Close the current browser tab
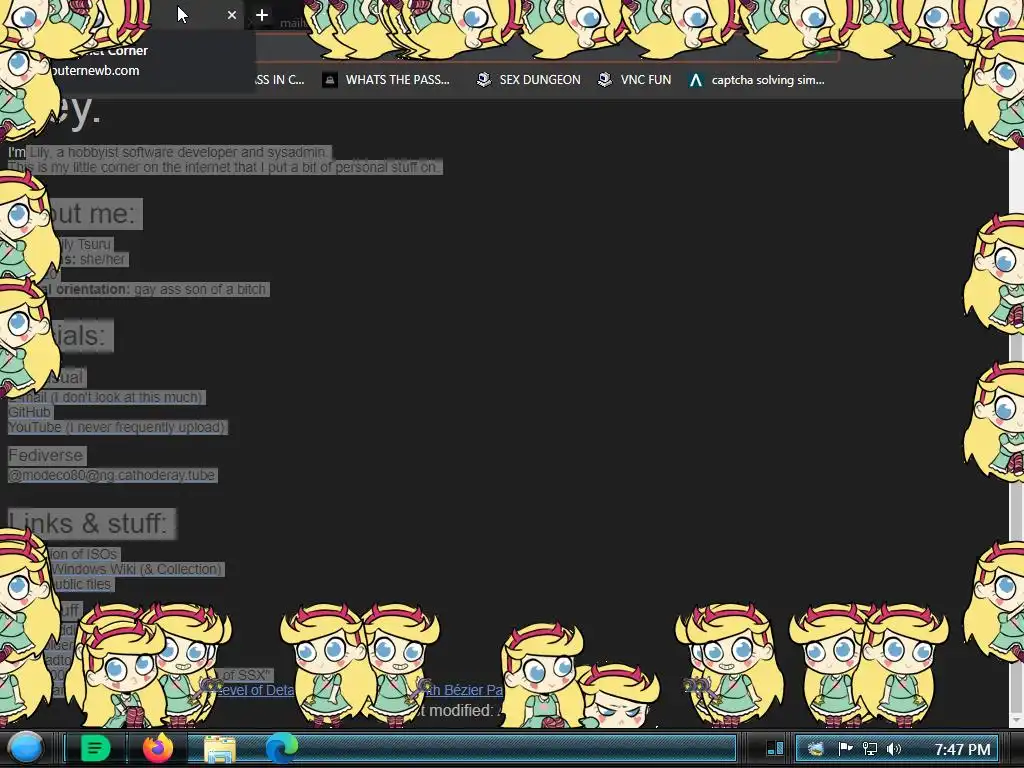Image resolution: width=1024 pixels, height=768 pixels. coord(232,15)
